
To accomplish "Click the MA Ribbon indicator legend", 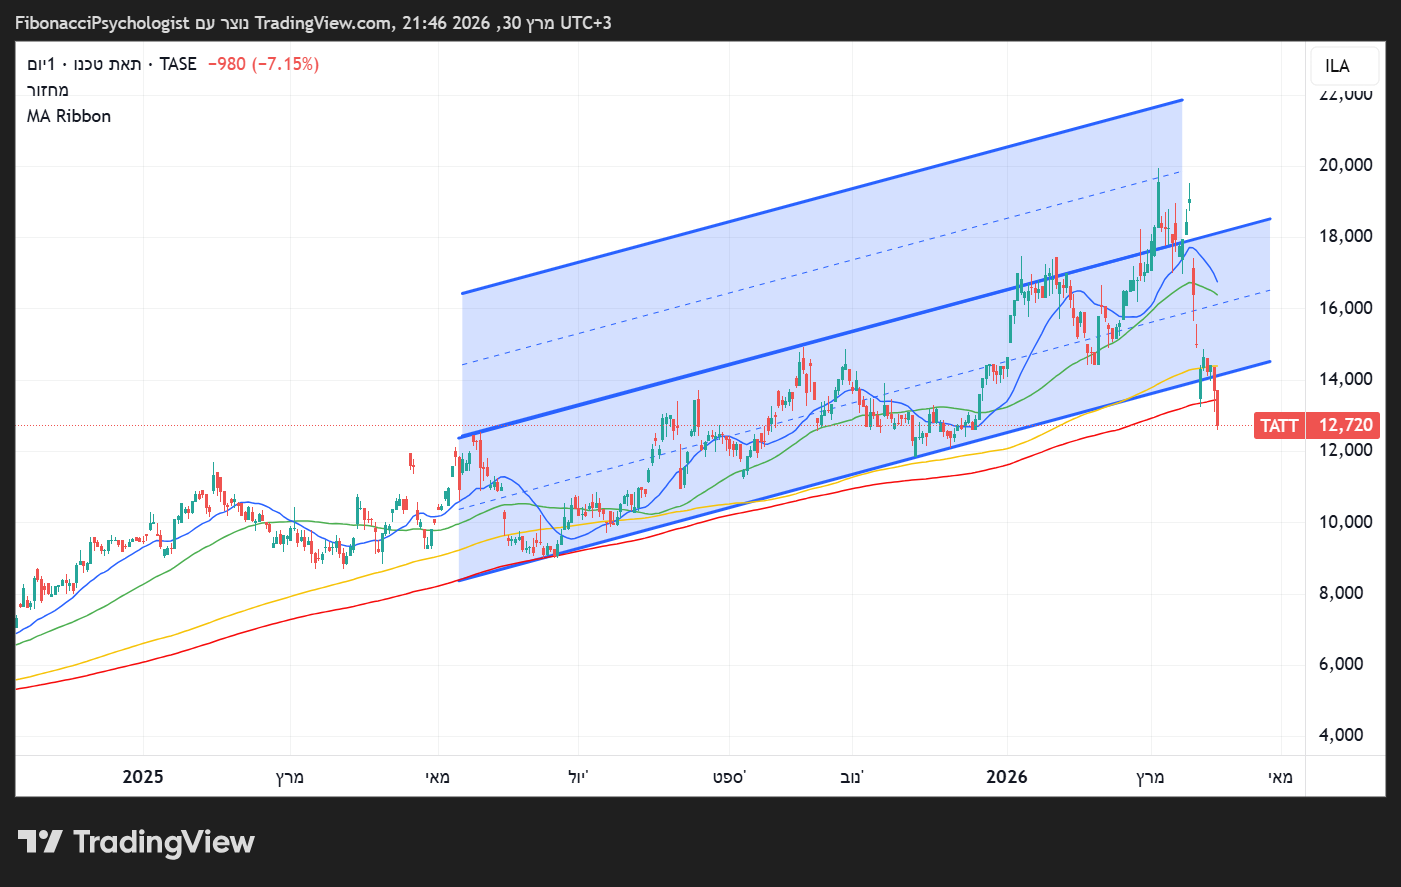I will (x=69, y=116).
